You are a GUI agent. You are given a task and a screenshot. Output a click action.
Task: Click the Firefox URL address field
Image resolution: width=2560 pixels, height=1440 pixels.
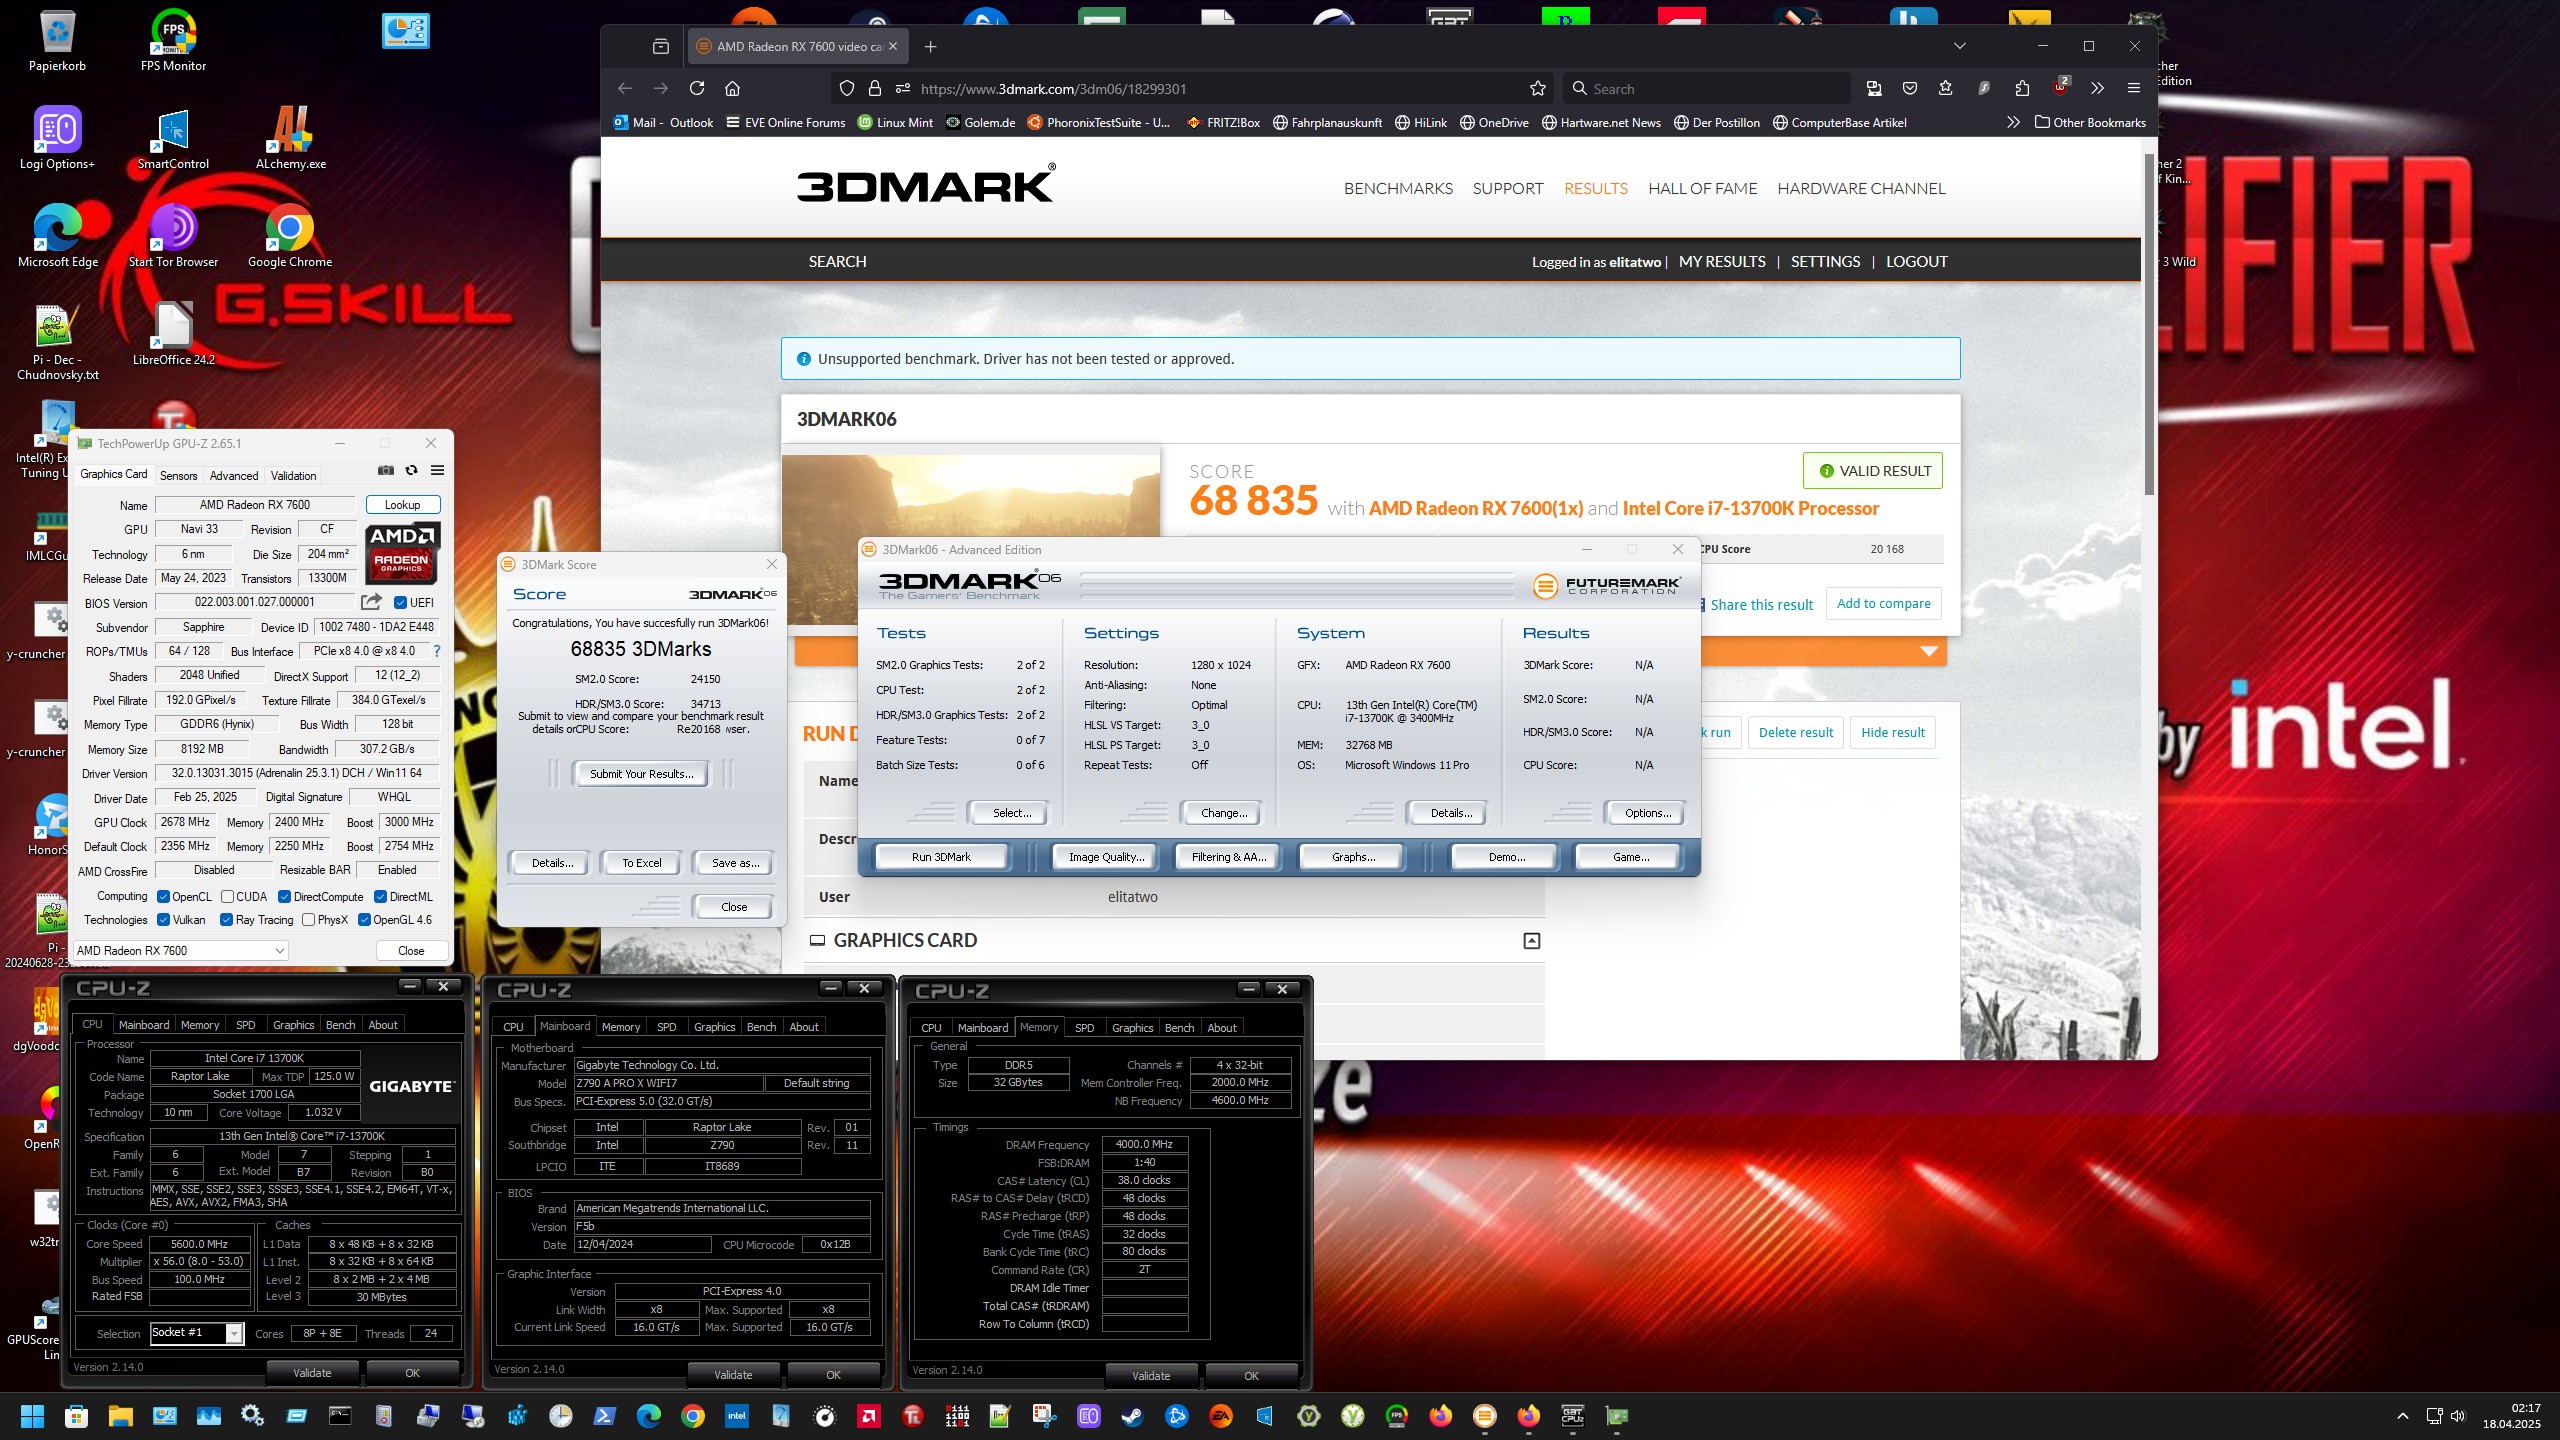(x=1220, y=88)
